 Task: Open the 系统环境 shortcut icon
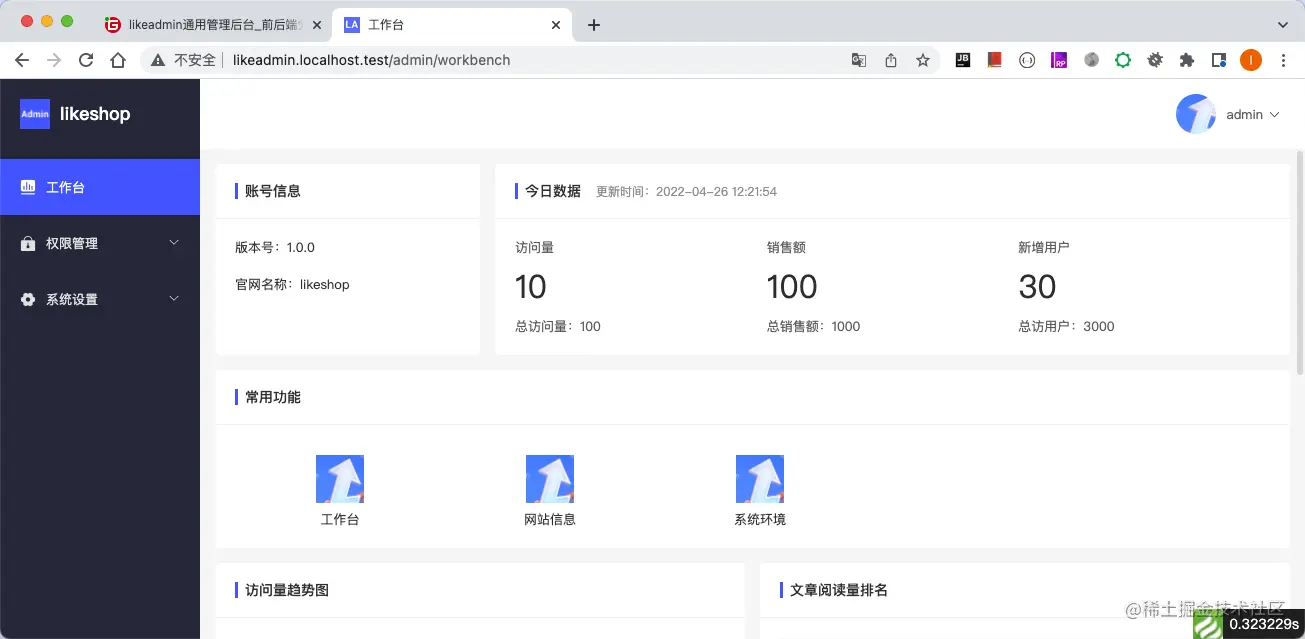point(760,479)
